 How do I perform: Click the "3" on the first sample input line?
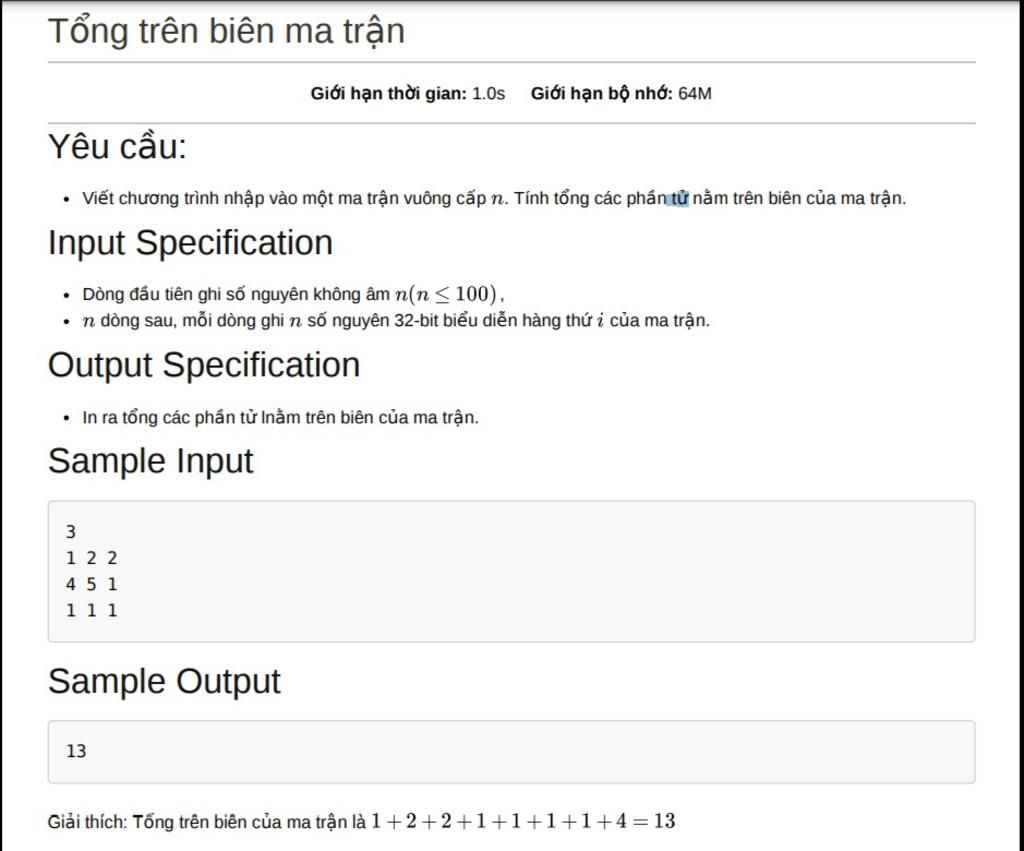click(71, 532)
